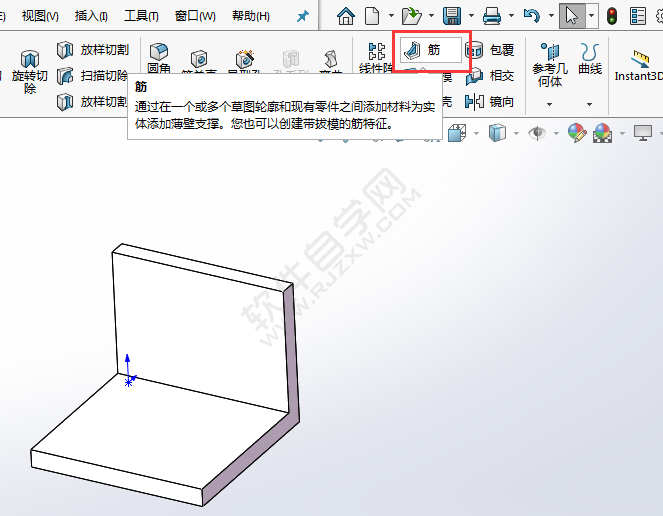Viewport: 663px width, 516px height.
Task: Expand dropdown arrow beside Undo icon
Action: tap(551, 16)
